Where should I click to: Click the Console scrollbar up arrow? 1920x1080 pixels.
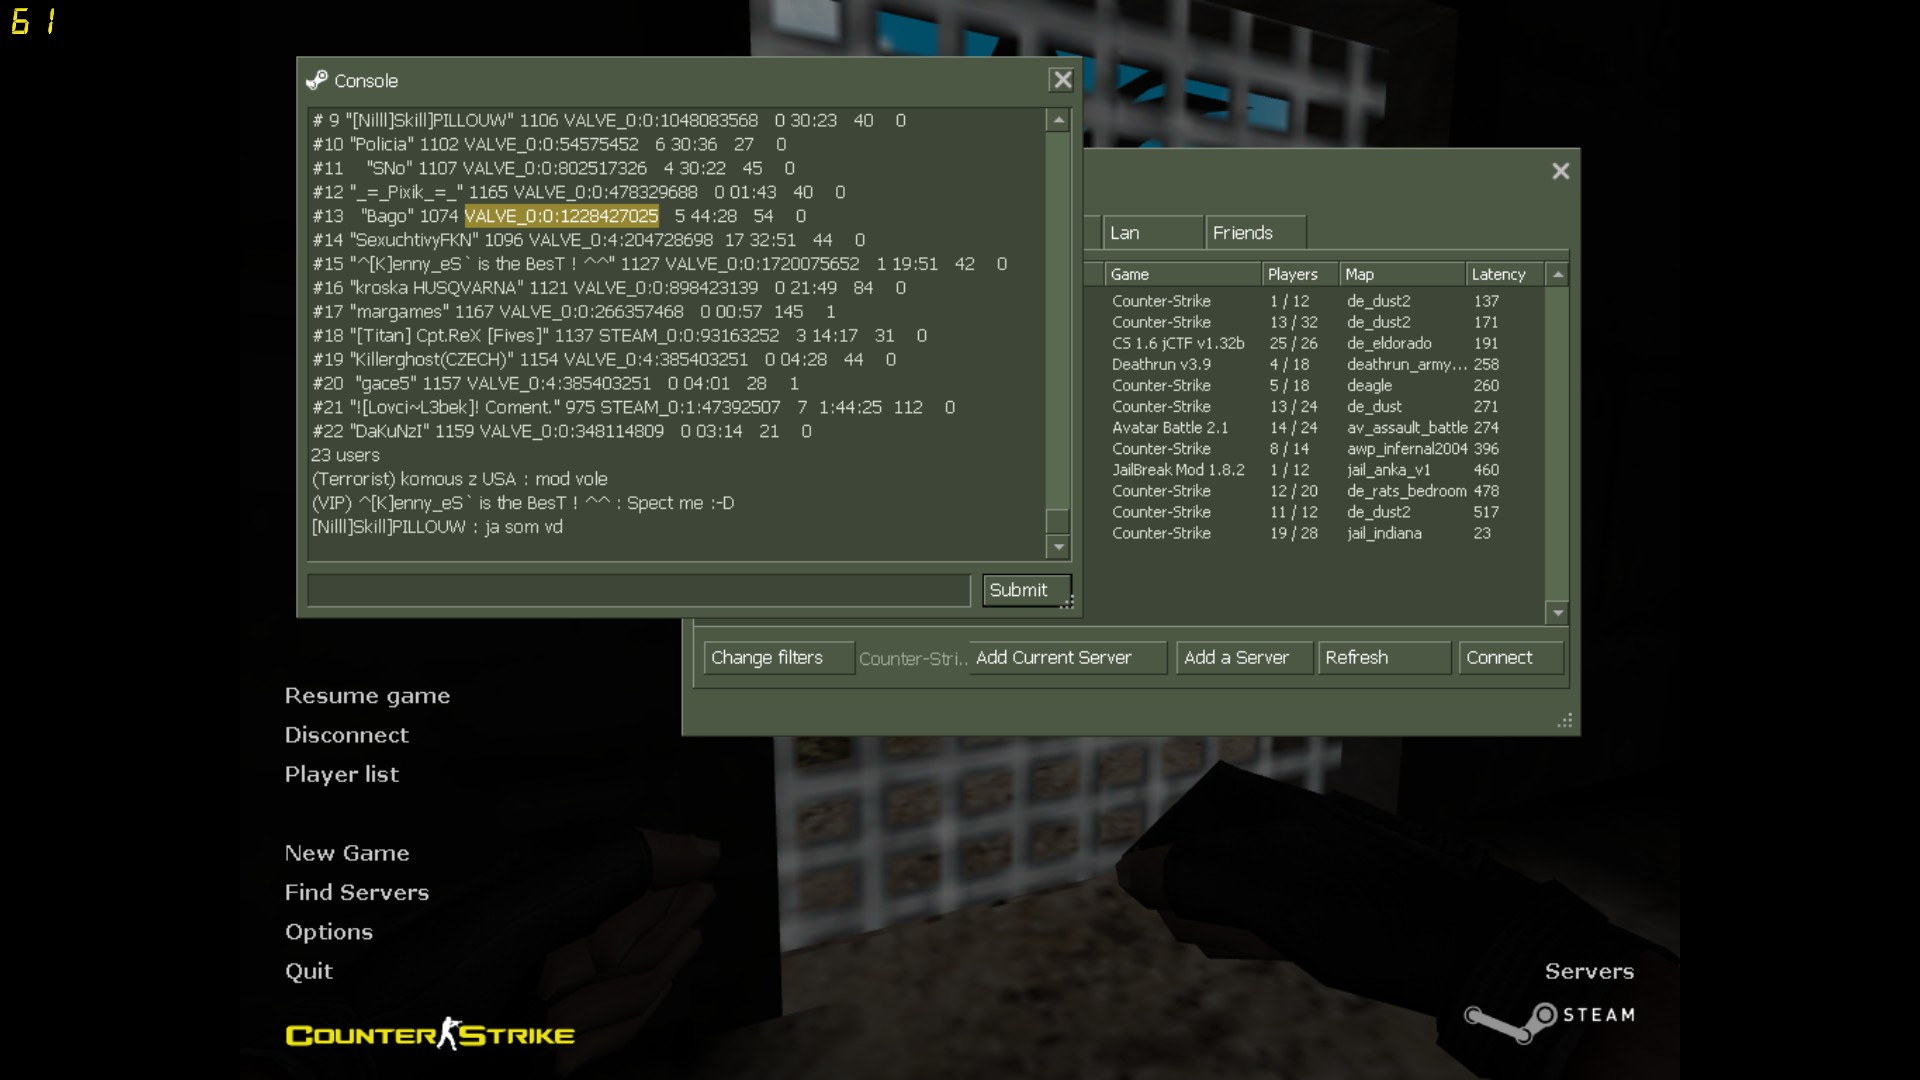click(1058, 120)
